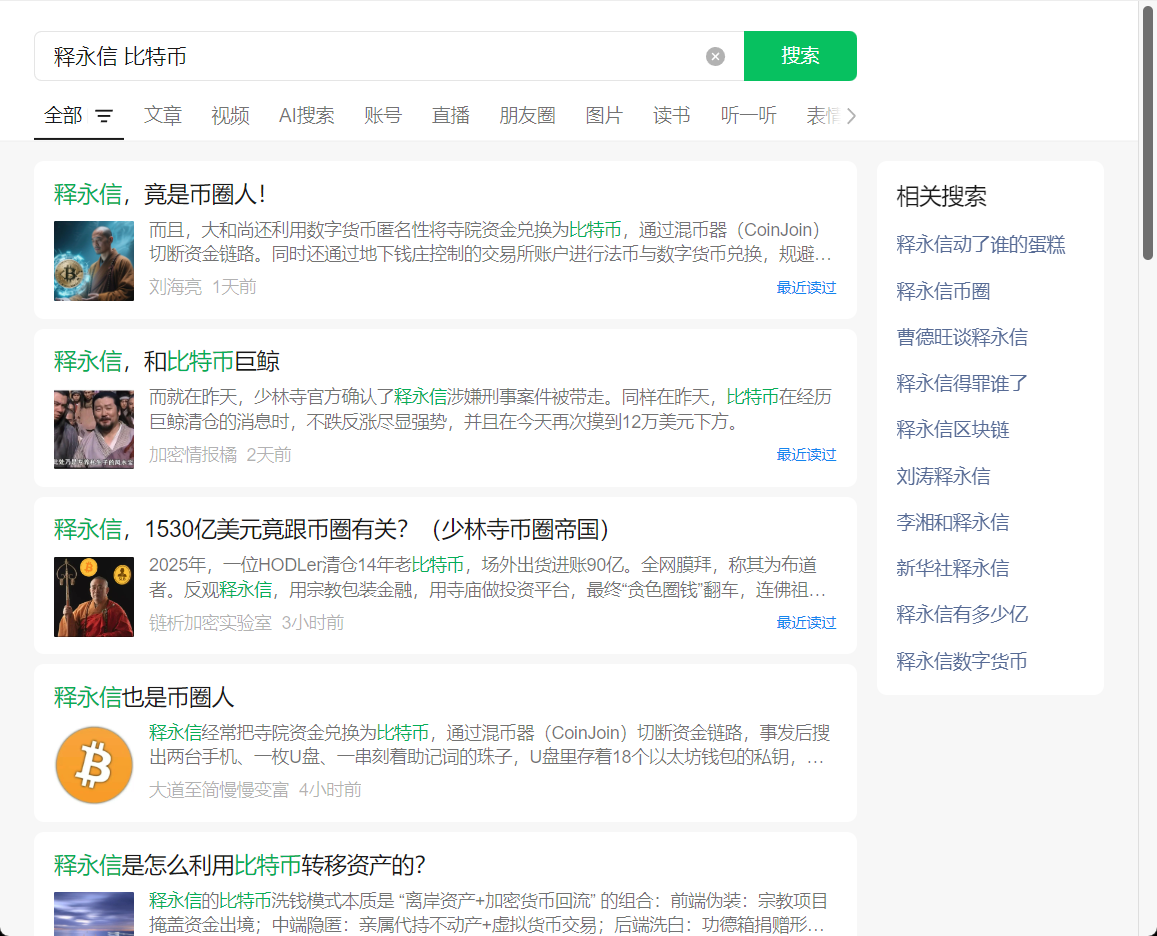Click 最近读过 label on the first result
This screenshot has height=936, width=1157.
806,288
